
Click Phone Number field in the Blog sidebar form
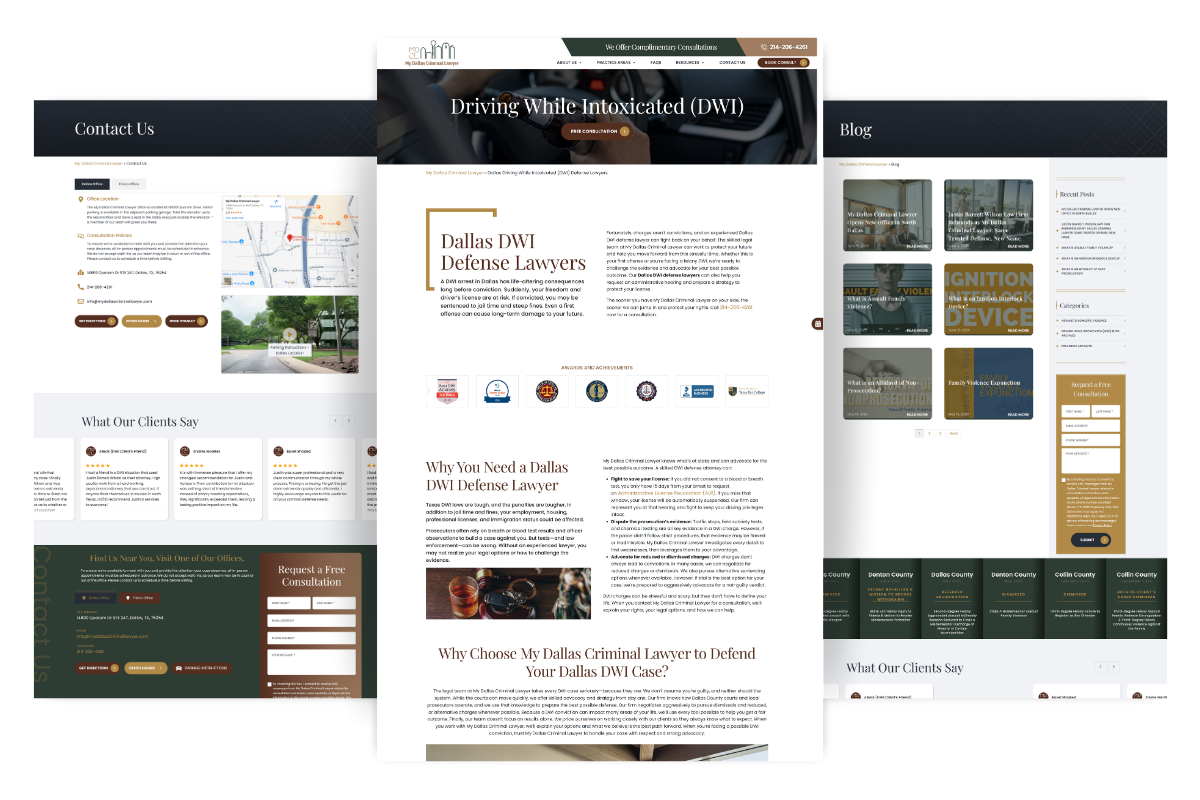pyautogui.click(x=1092, y=439)
